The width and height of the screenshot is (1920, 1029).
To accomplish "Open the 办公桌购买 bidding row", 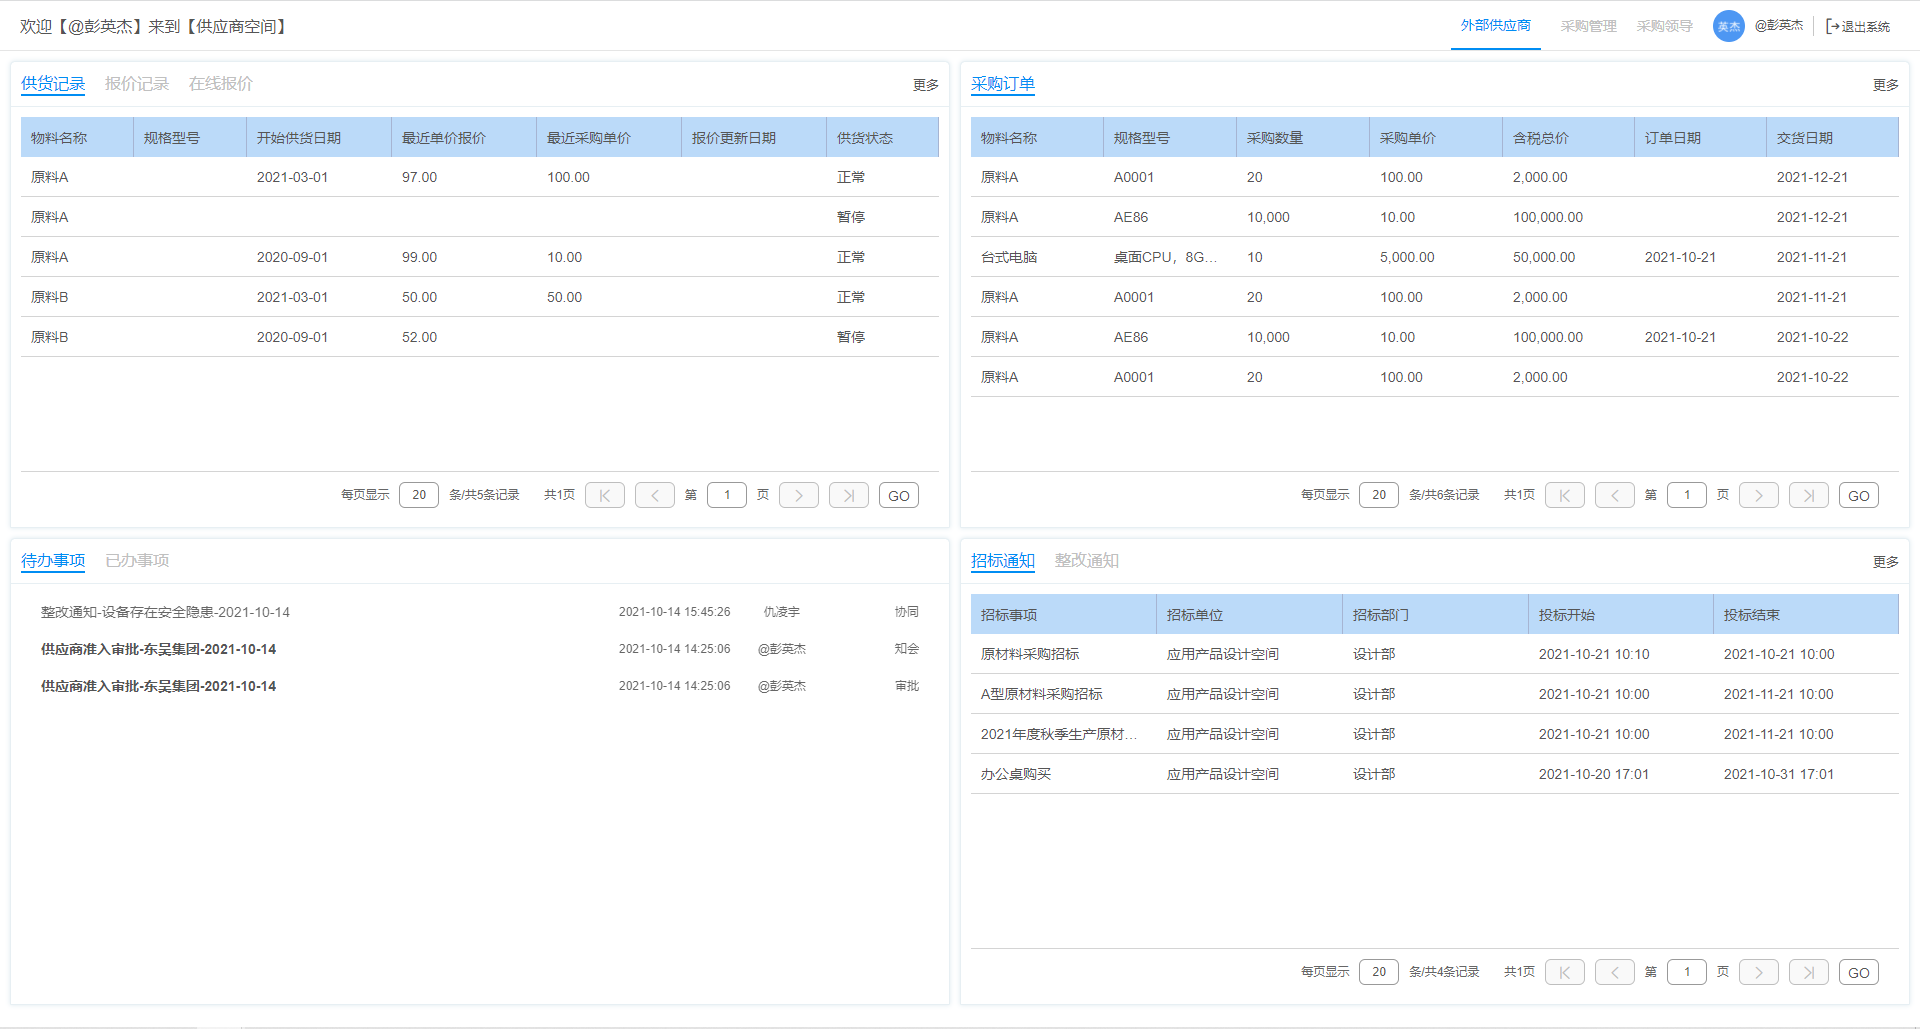I will click(1016, 774).
